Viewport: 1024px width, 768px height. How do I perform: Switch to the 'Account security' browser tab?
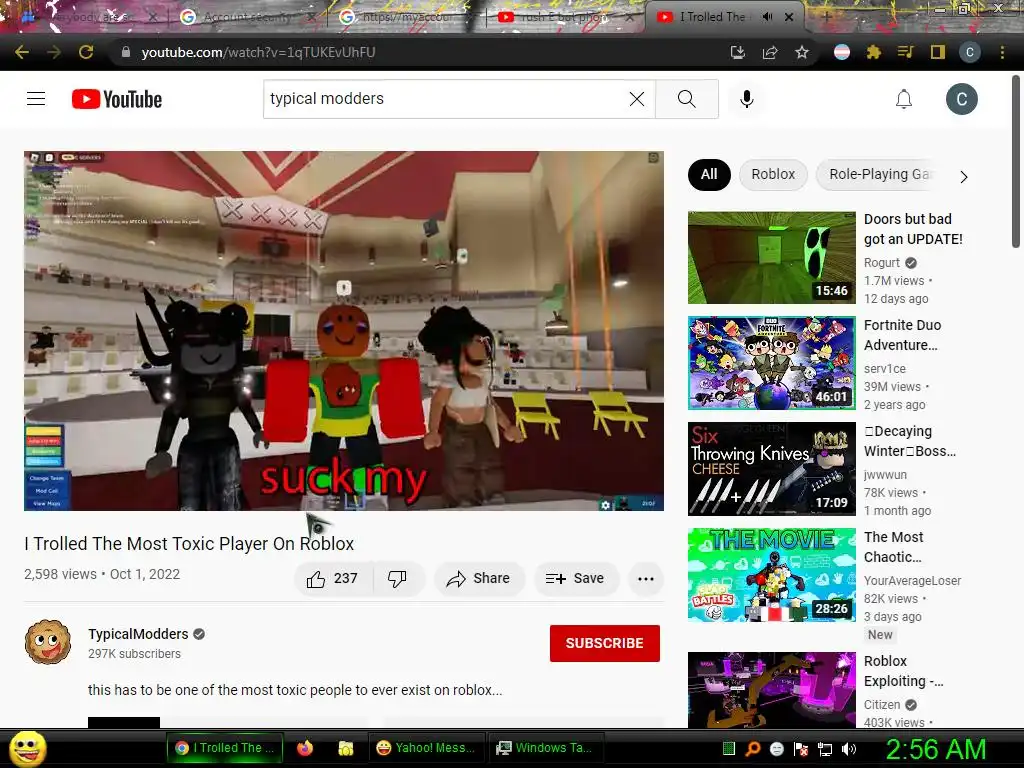coord(247,17)
